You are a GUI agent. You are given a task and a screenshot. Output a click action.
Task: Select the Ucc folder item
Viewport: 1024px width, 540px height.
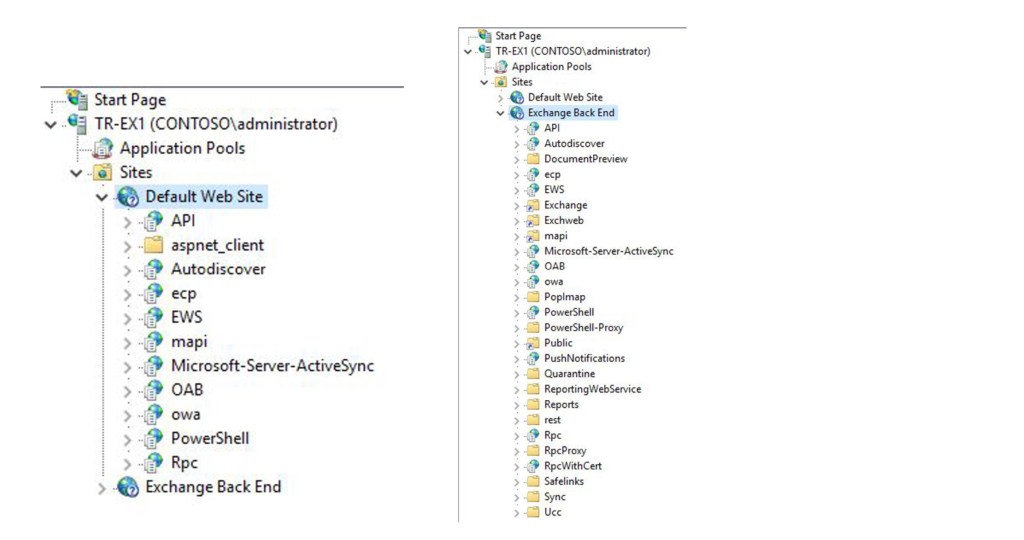pos(553,512)
